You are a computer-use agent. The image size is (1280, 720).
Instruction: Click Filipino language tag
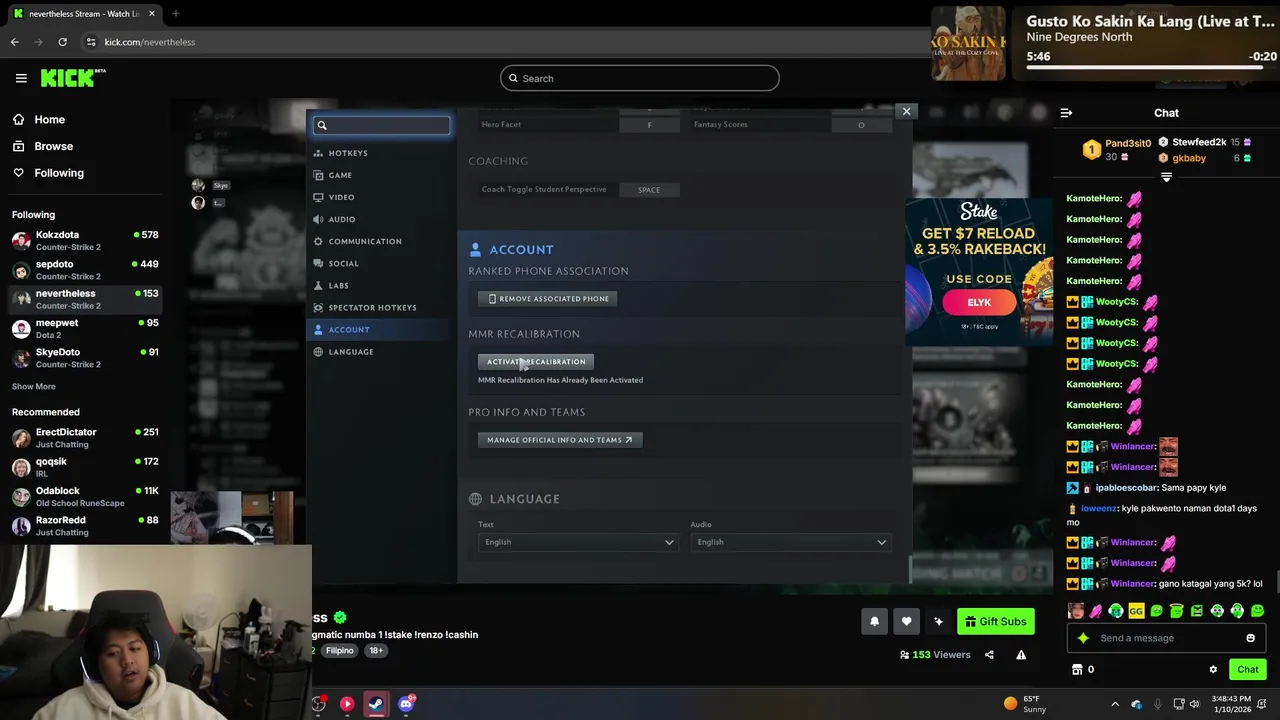point(339,650)
